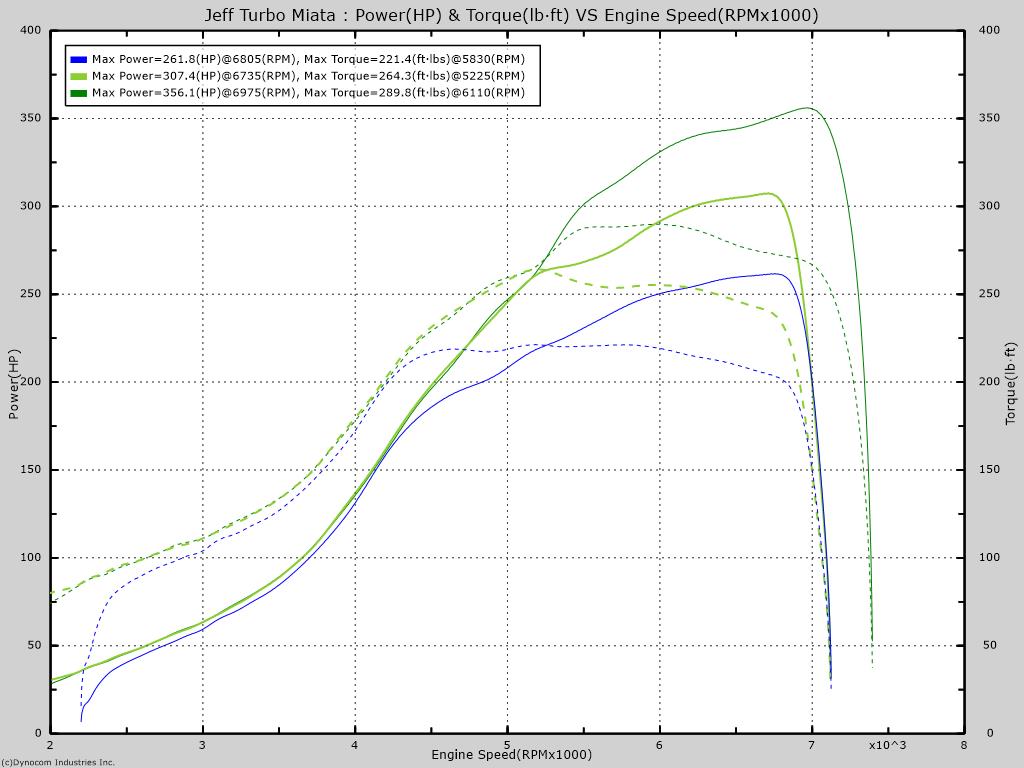Click the 307.4 HP max power legend entry
This screenshot has height=768, width=1024.
point(309,76)
